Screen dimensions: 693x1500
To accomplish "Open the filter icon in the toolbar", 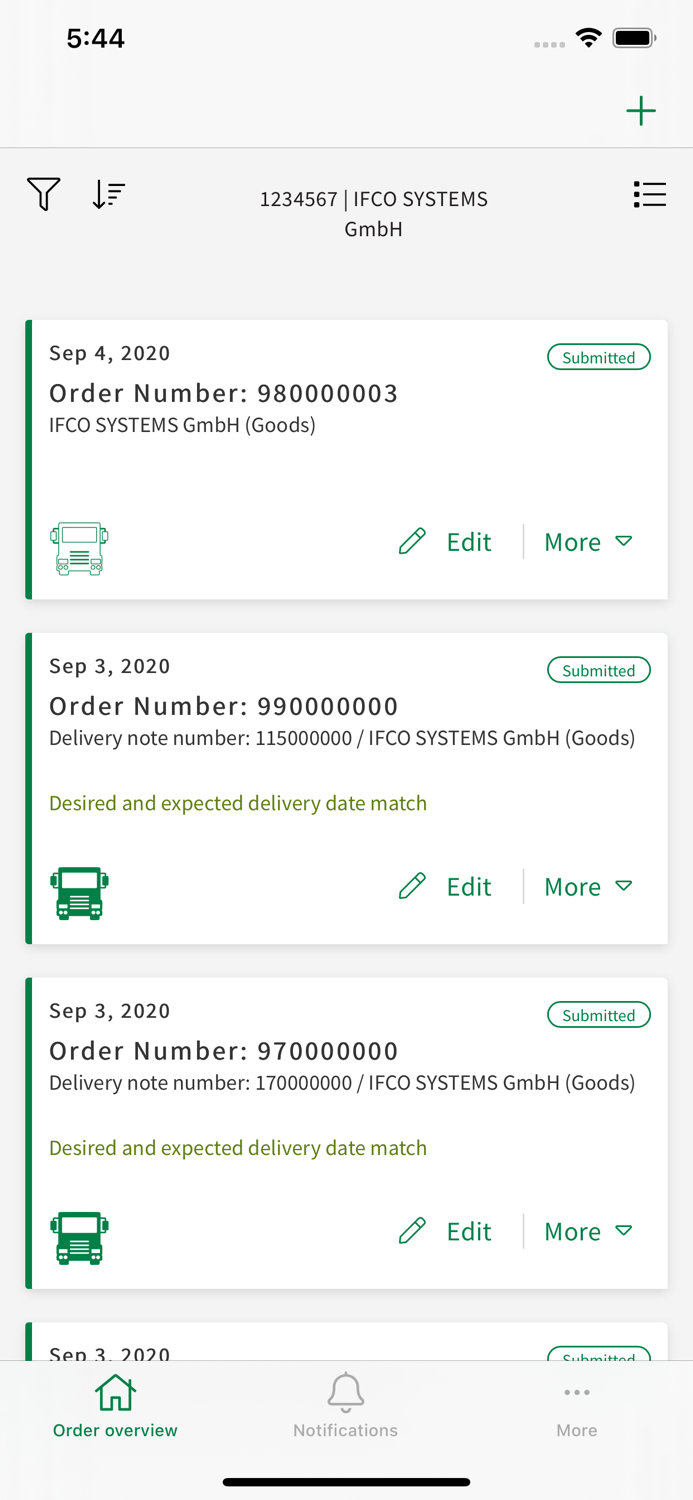I will click(x=42, y=194).
